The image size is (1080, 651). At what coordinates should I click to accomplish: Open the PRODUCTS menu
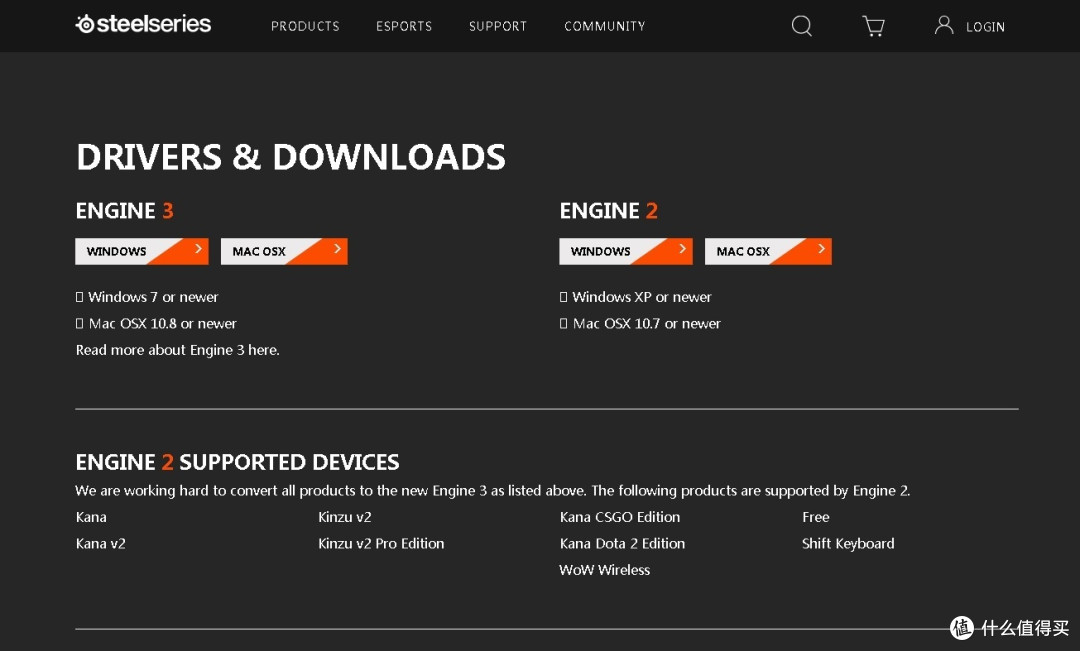pos(305,26)
